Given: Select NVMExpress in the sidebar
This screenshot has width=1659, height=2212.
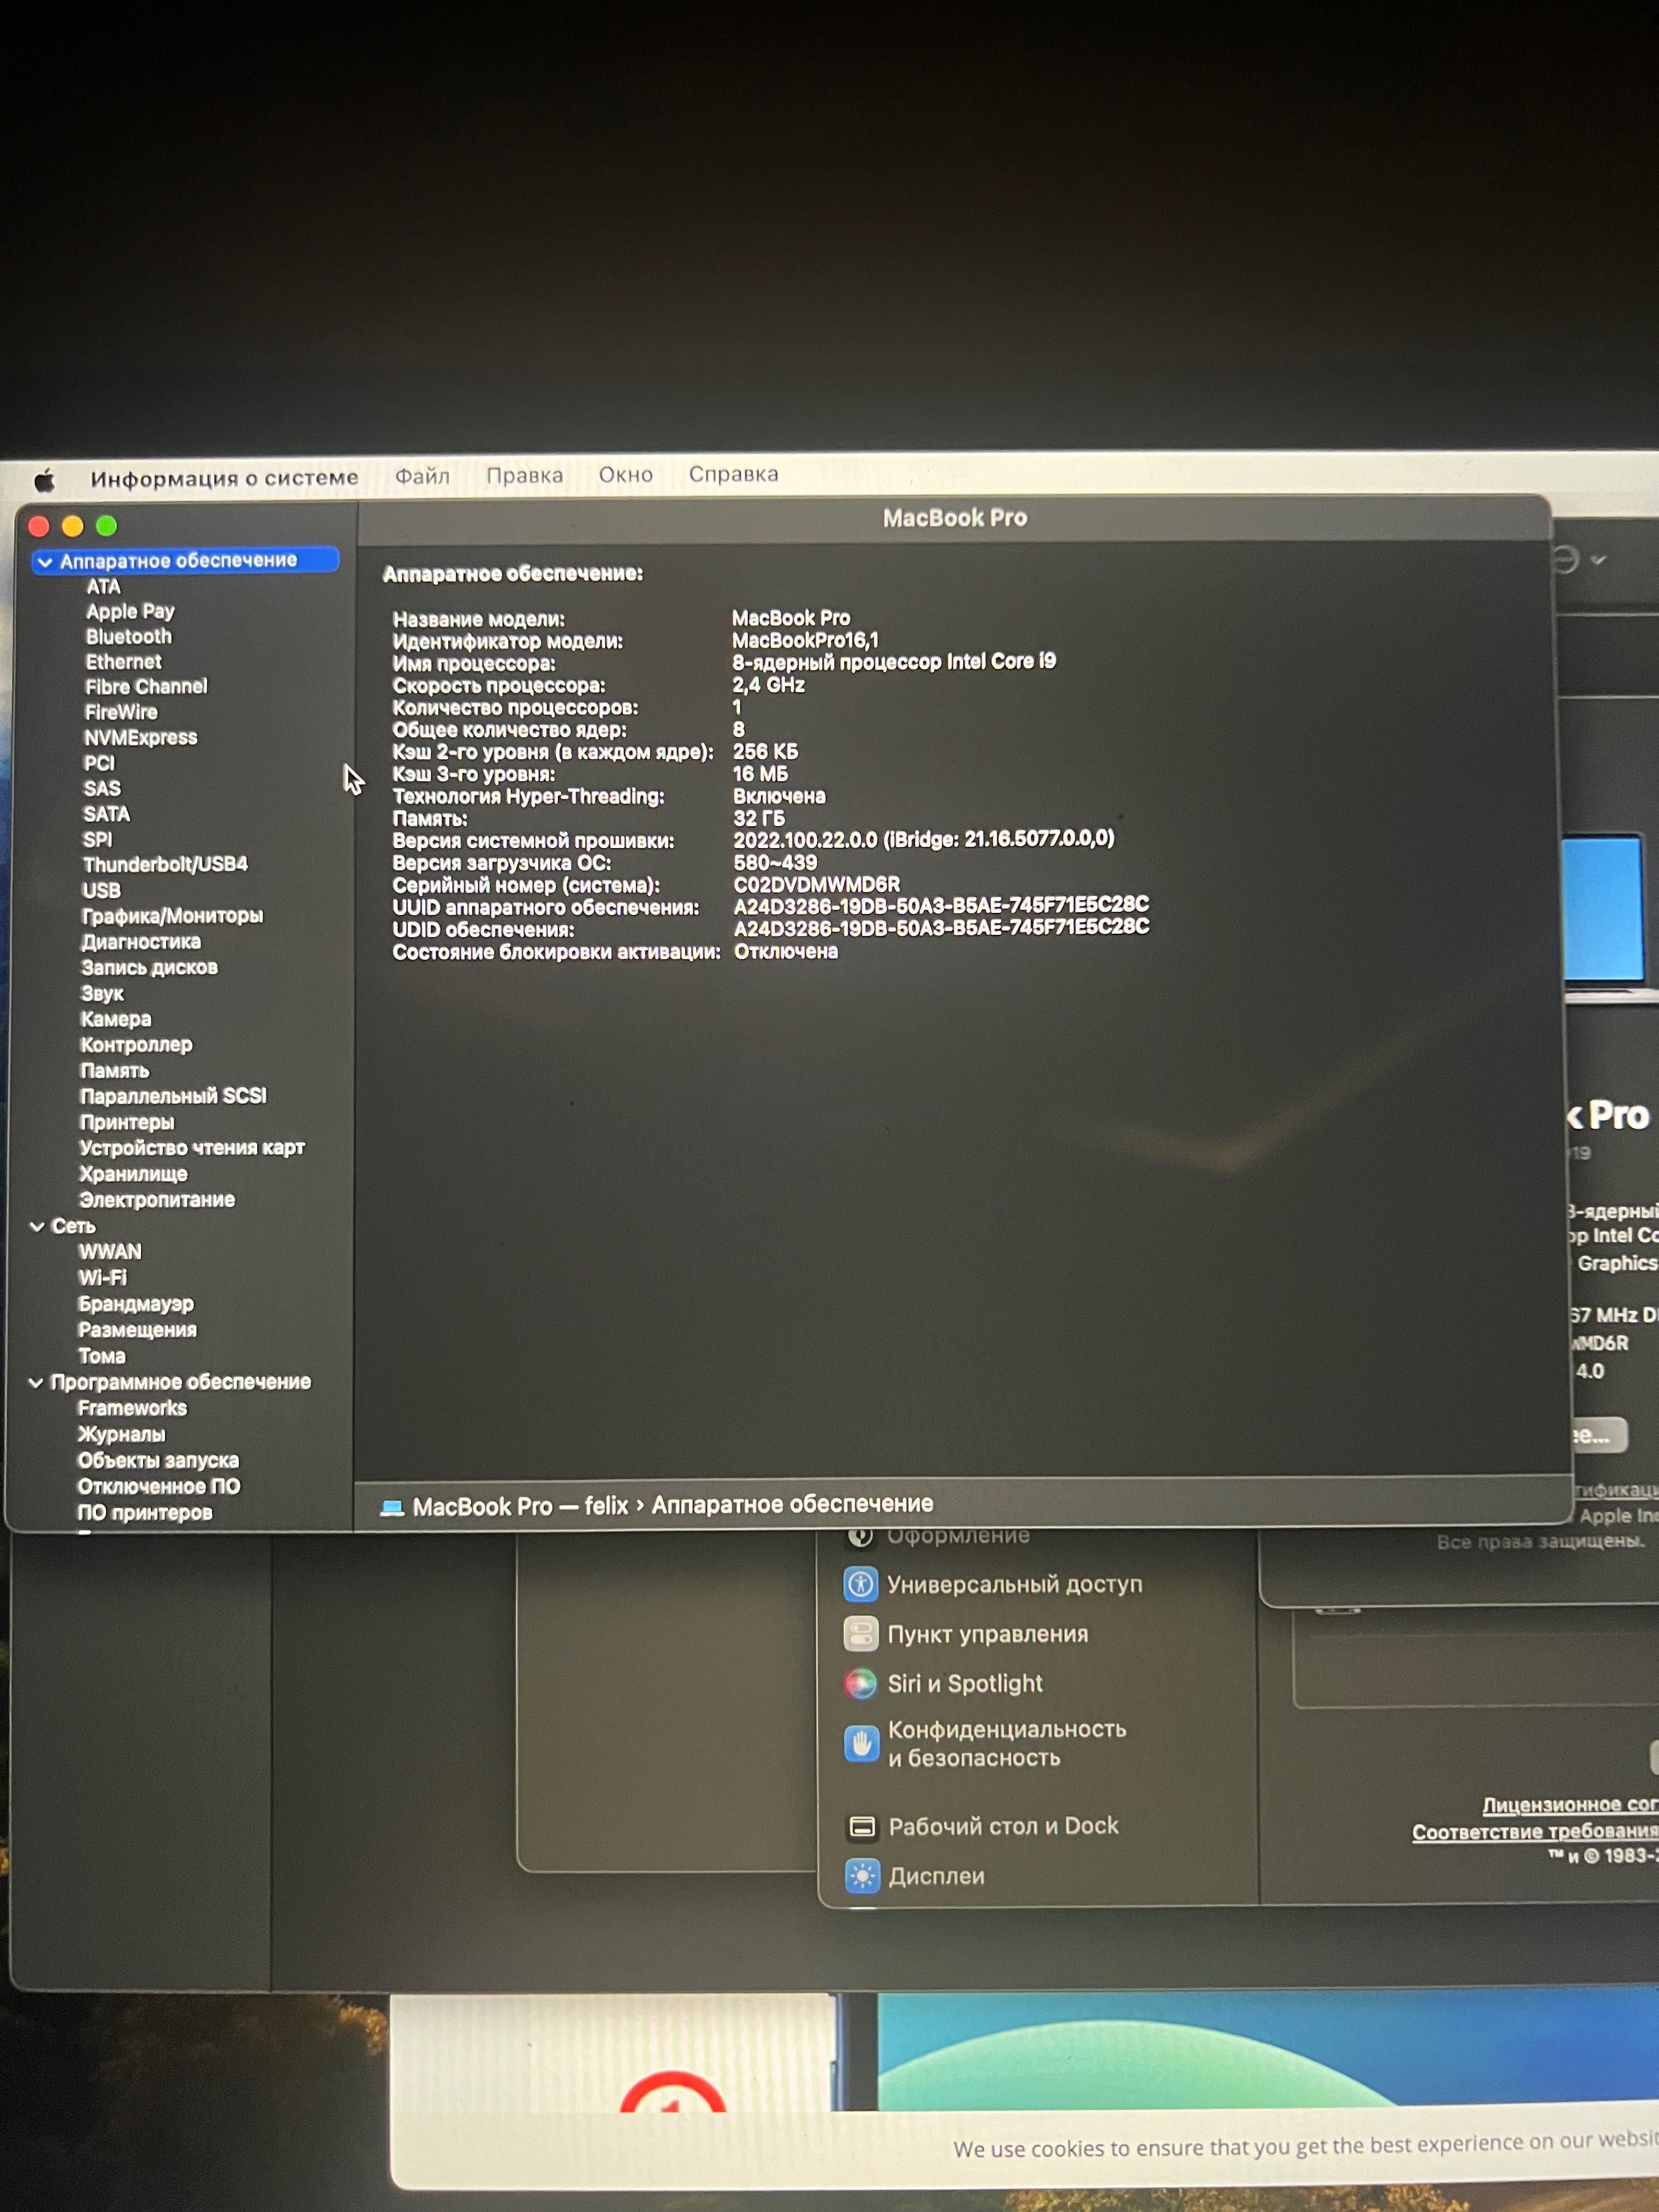Looking at the screenshot, I should coord(141,738).
